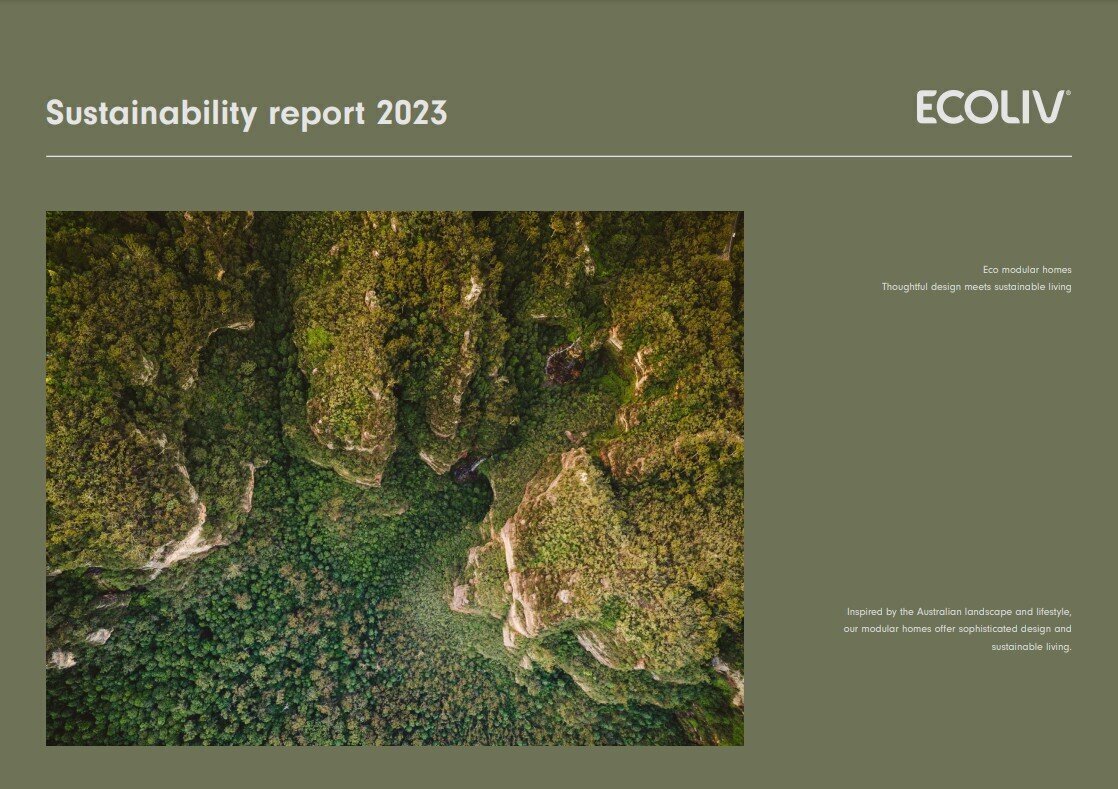
Task: Click the word 'Sustainability' in the title
Action: 151,113
